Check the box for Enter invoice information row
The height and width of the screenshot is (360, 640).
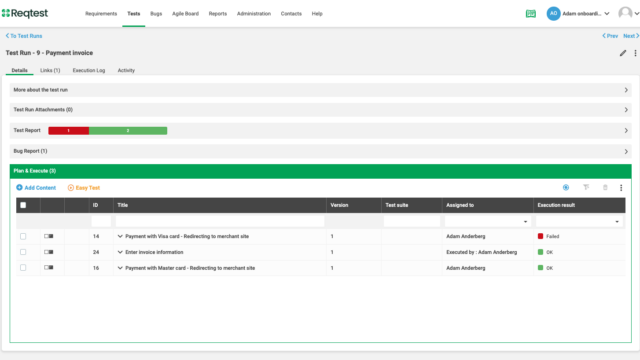(23, 252)
